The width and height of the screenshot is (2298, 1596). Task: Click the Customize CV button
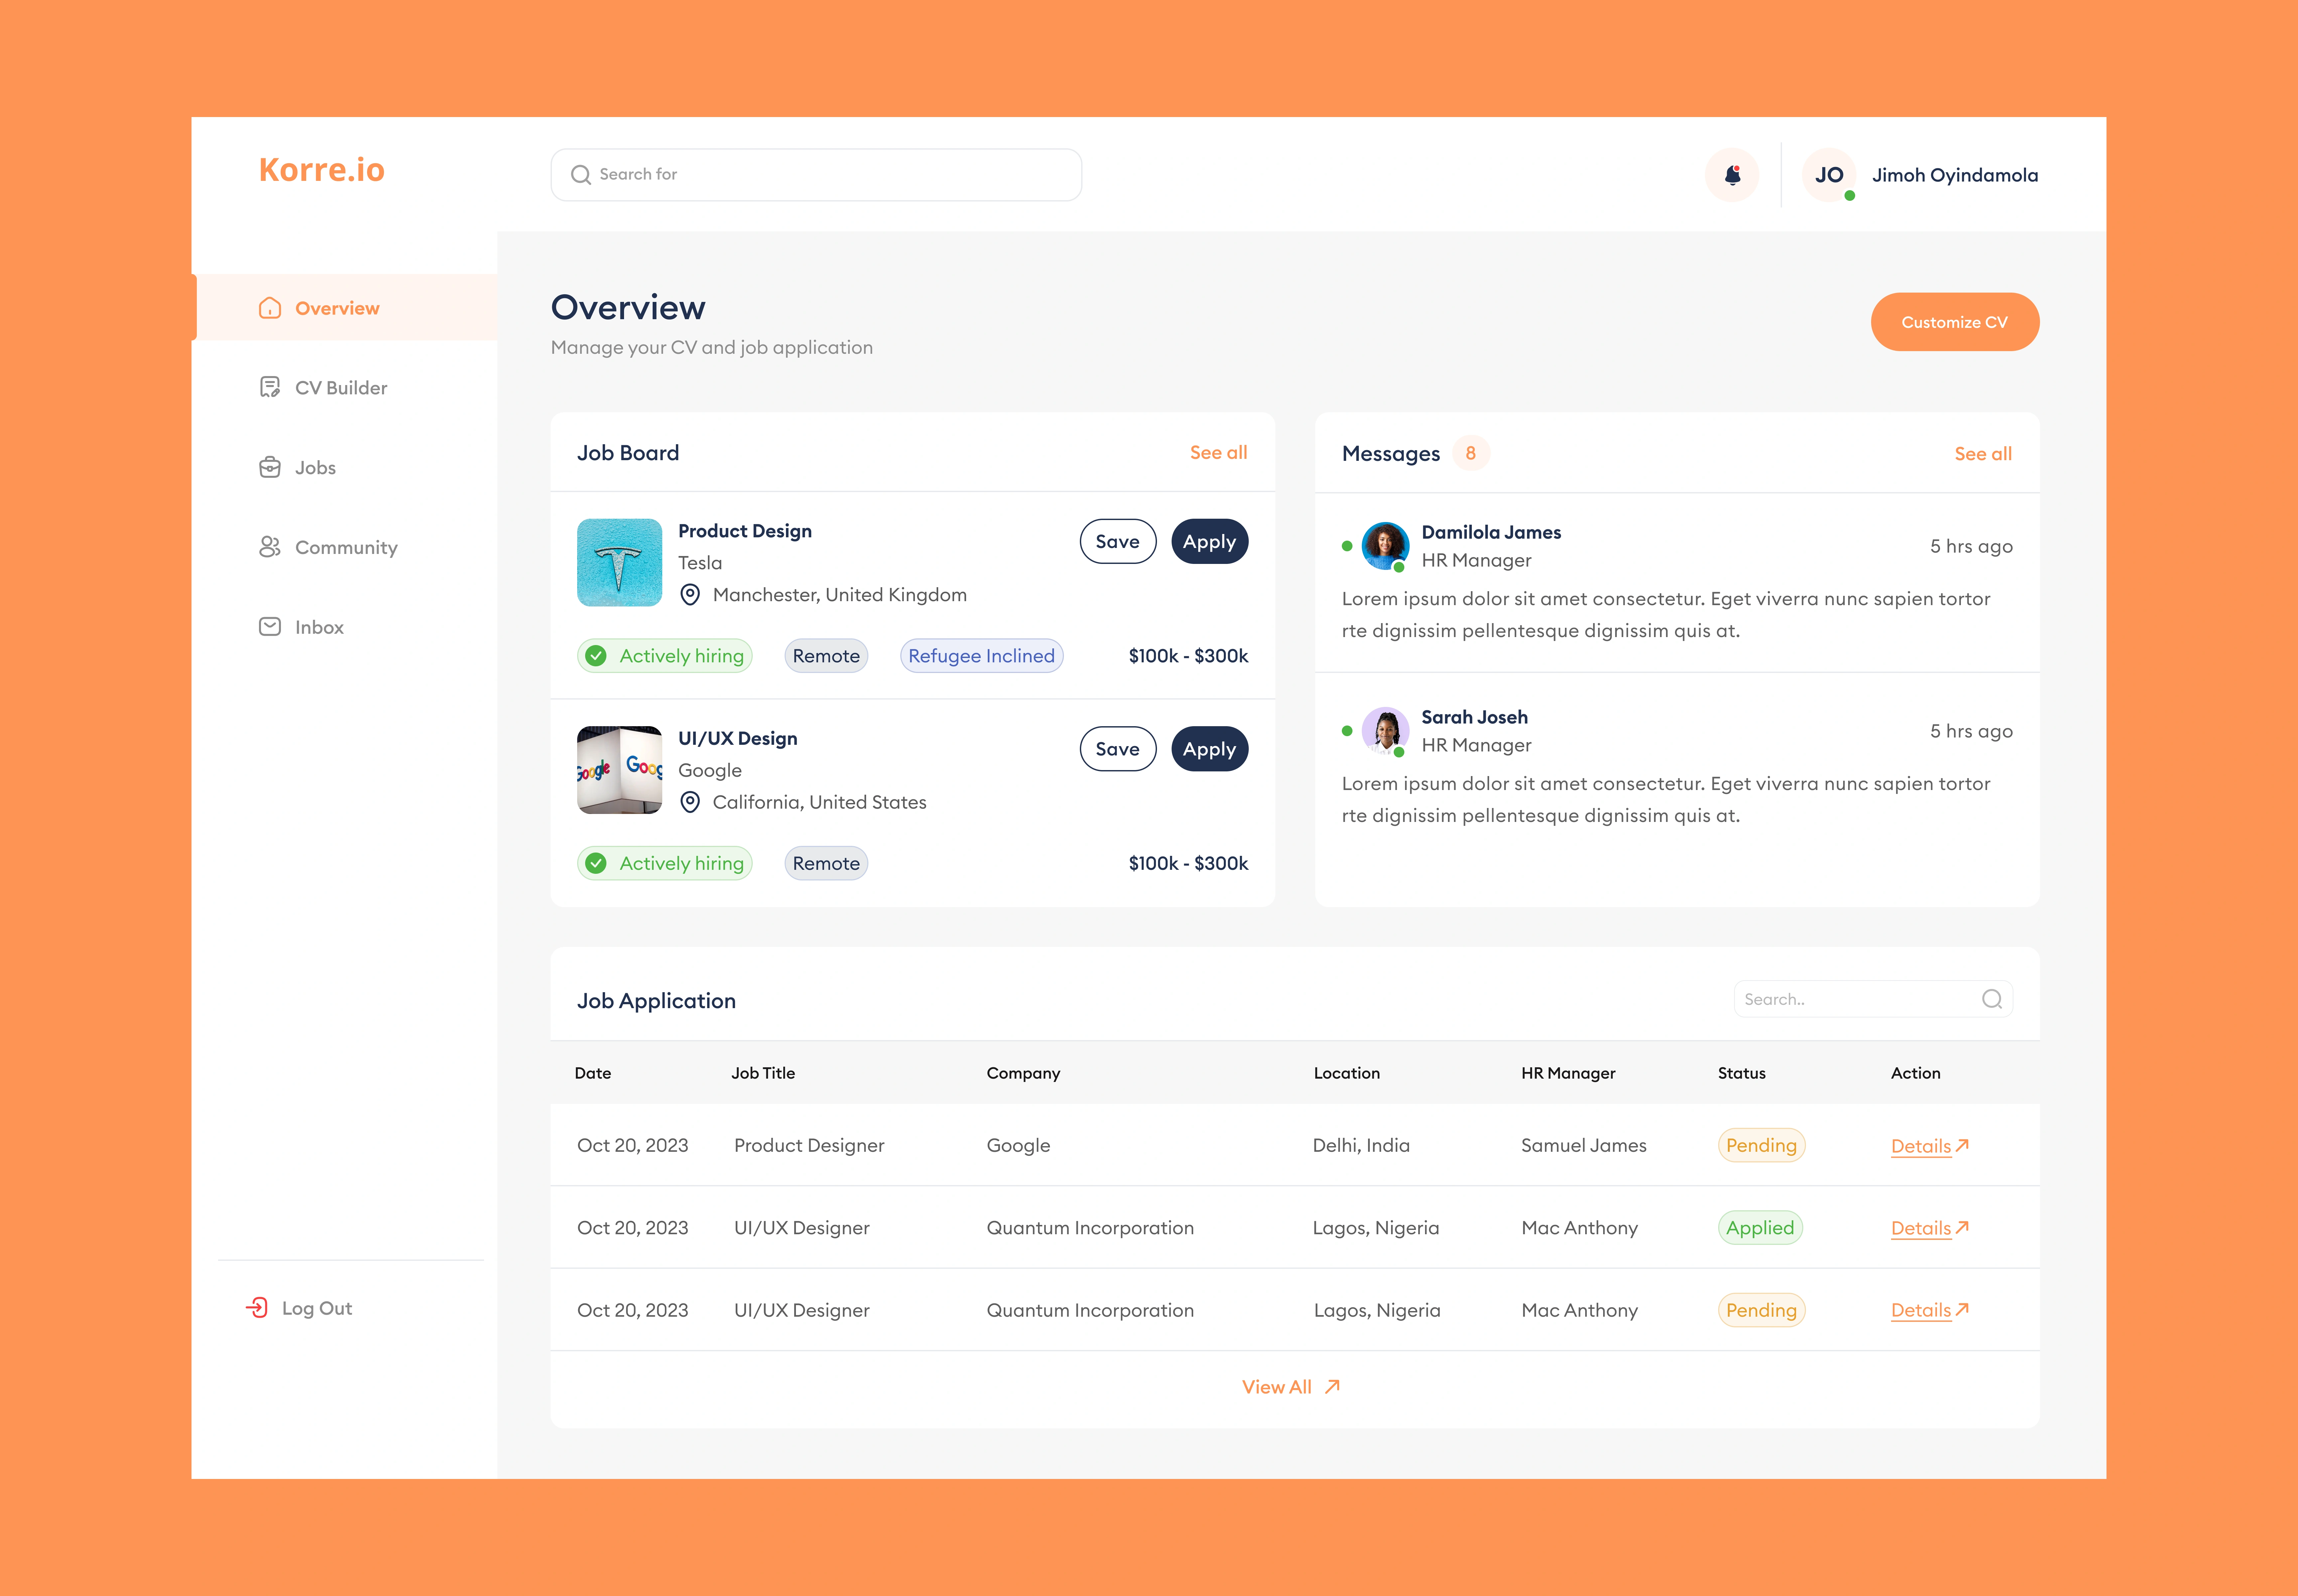(1955, 322)
